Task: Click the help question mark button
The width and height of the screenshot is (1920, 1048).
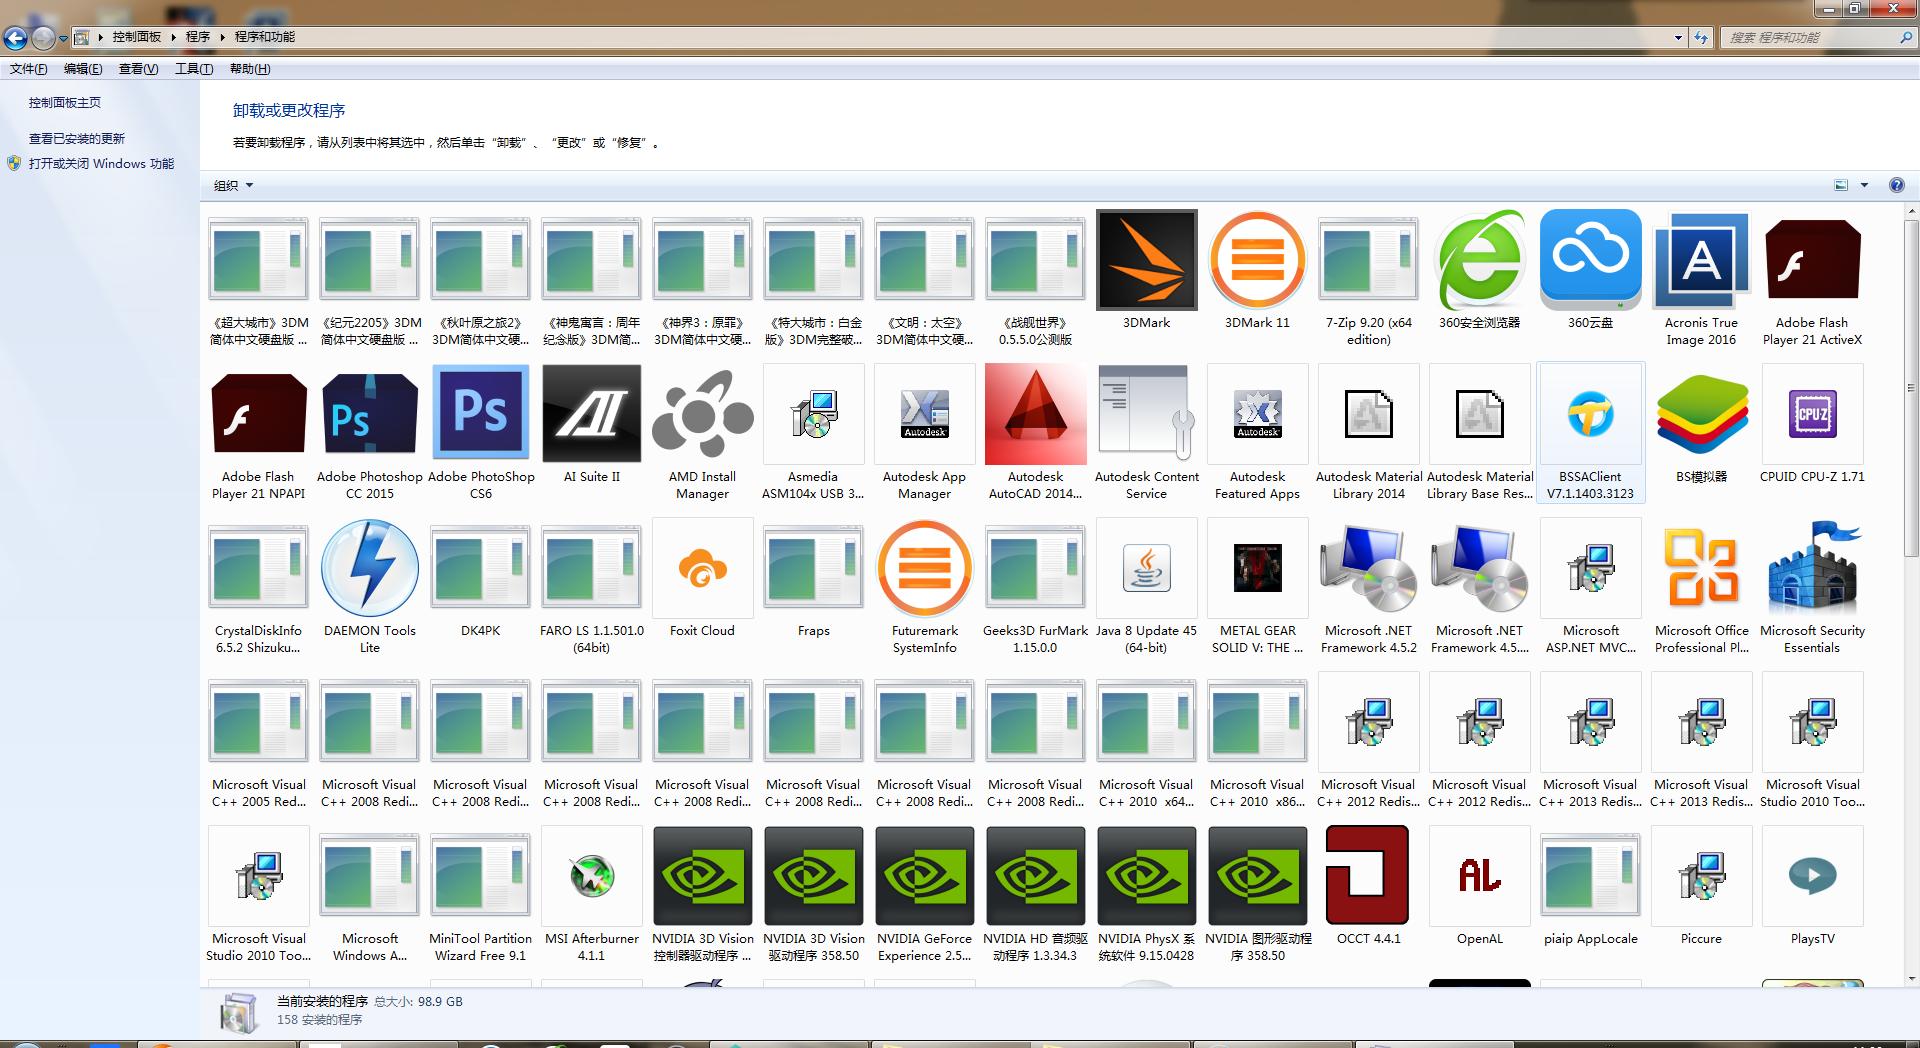Action: pos(1896,185)
